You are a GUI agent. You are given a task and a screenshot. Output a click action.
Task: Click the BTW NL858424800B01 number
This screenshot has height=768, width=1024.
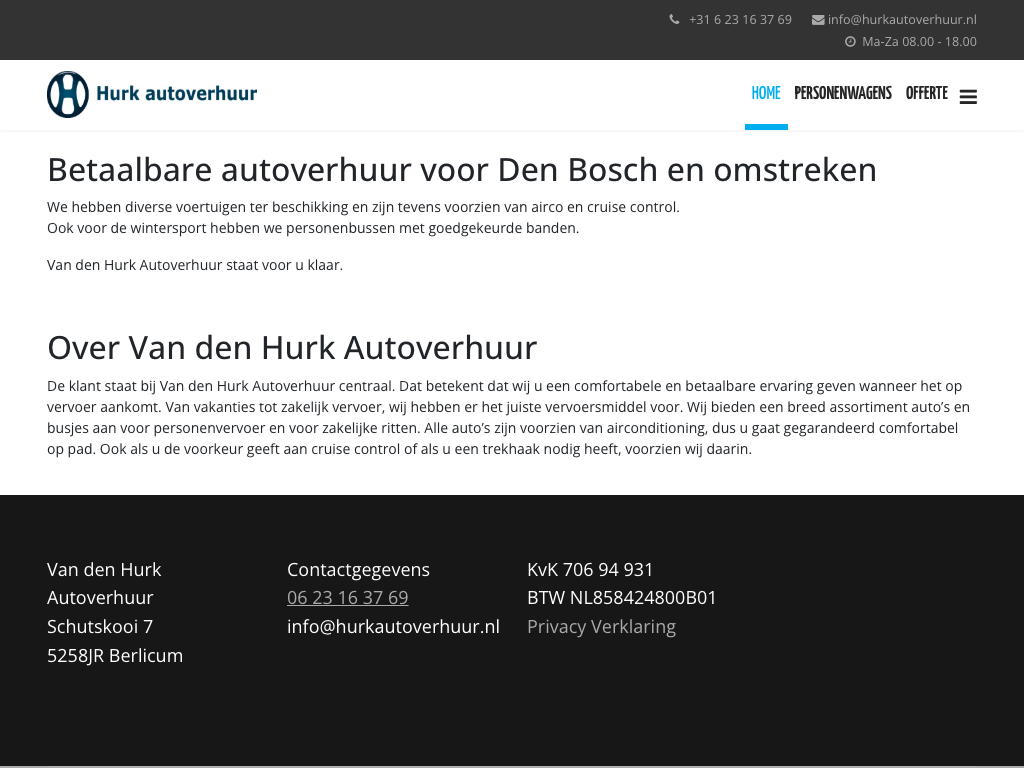click(621, 598)
